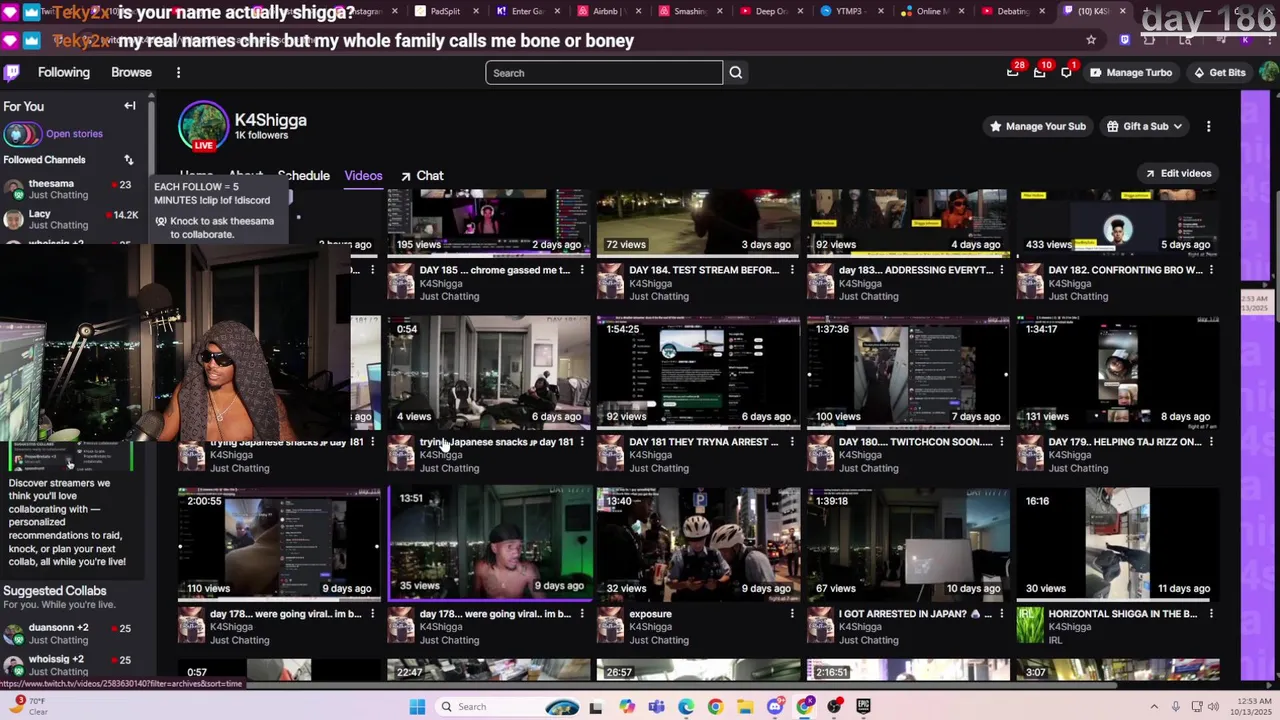
Task: Open the Twitch extension in Chrome toolbar
Action: click(x=1125, y=40)
